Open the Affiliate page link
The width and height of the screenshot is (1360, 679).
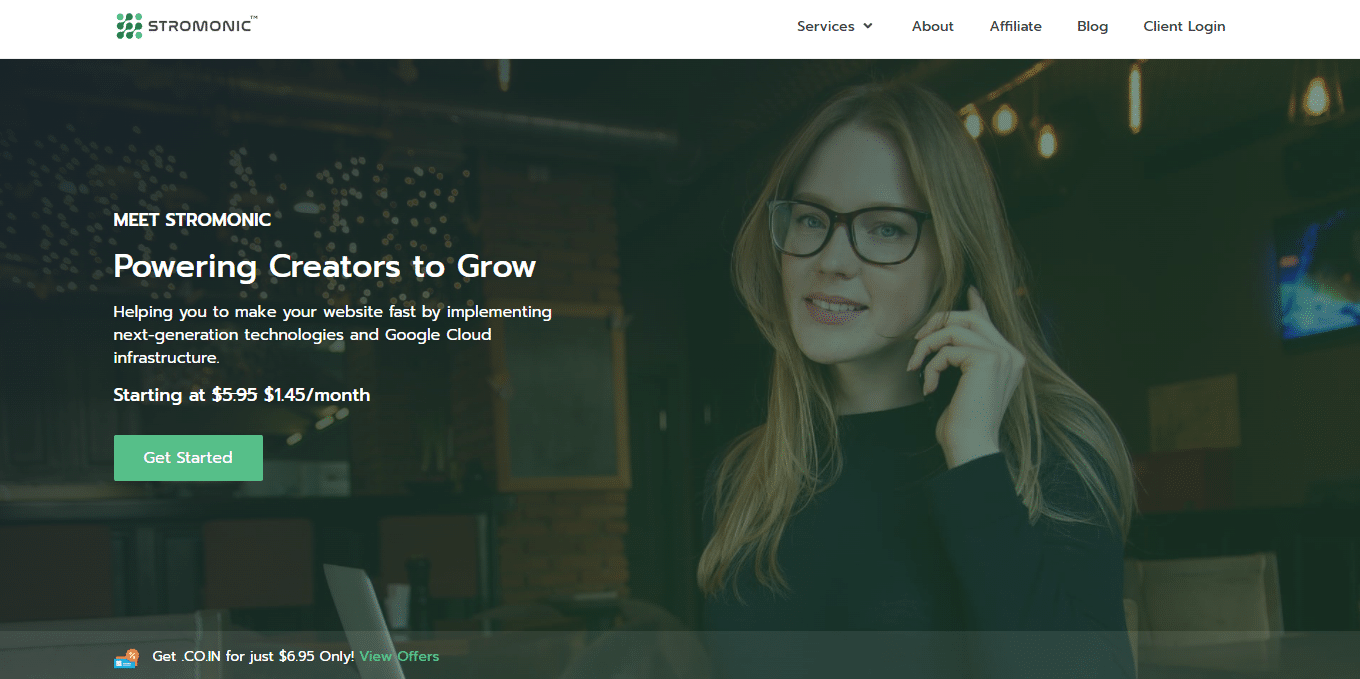point(1015,26)
